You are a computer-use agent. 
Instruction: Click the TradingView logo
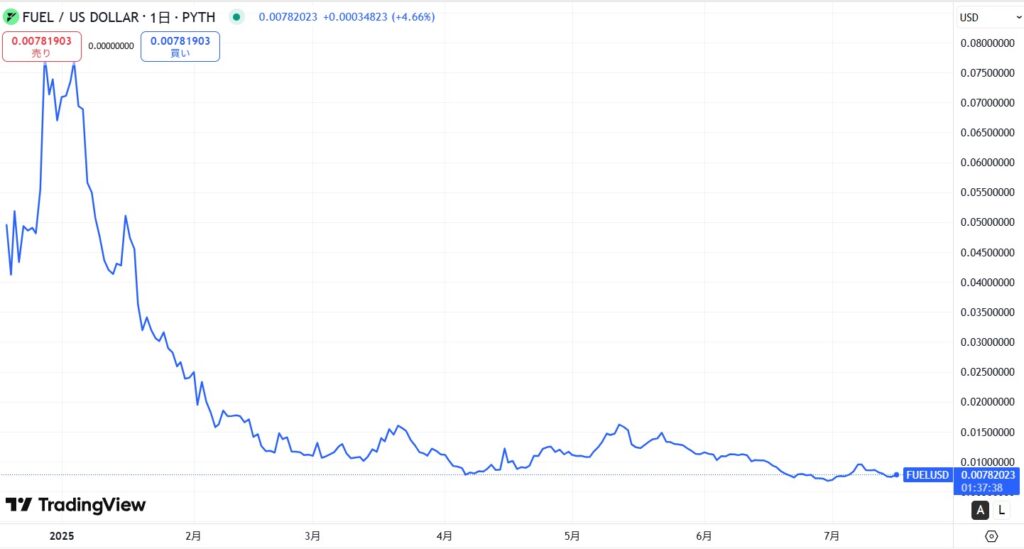coord(76,505)
